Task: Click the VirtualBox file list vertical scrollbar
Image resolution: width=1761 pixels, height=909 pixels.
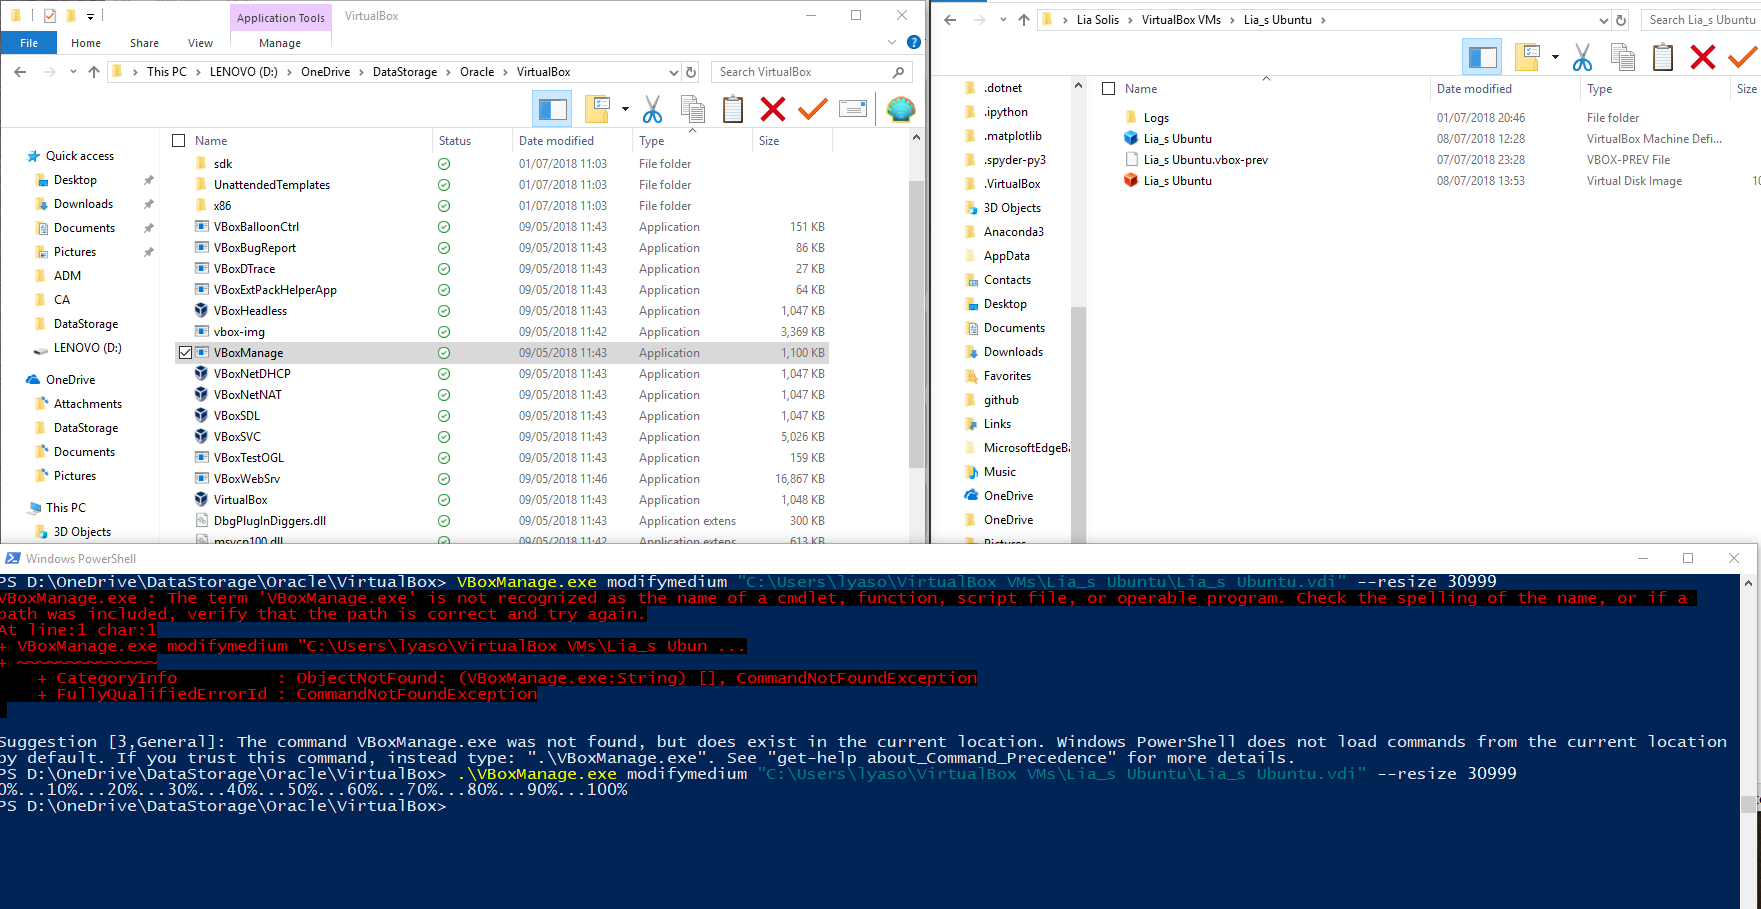Action: pos(917,325)
